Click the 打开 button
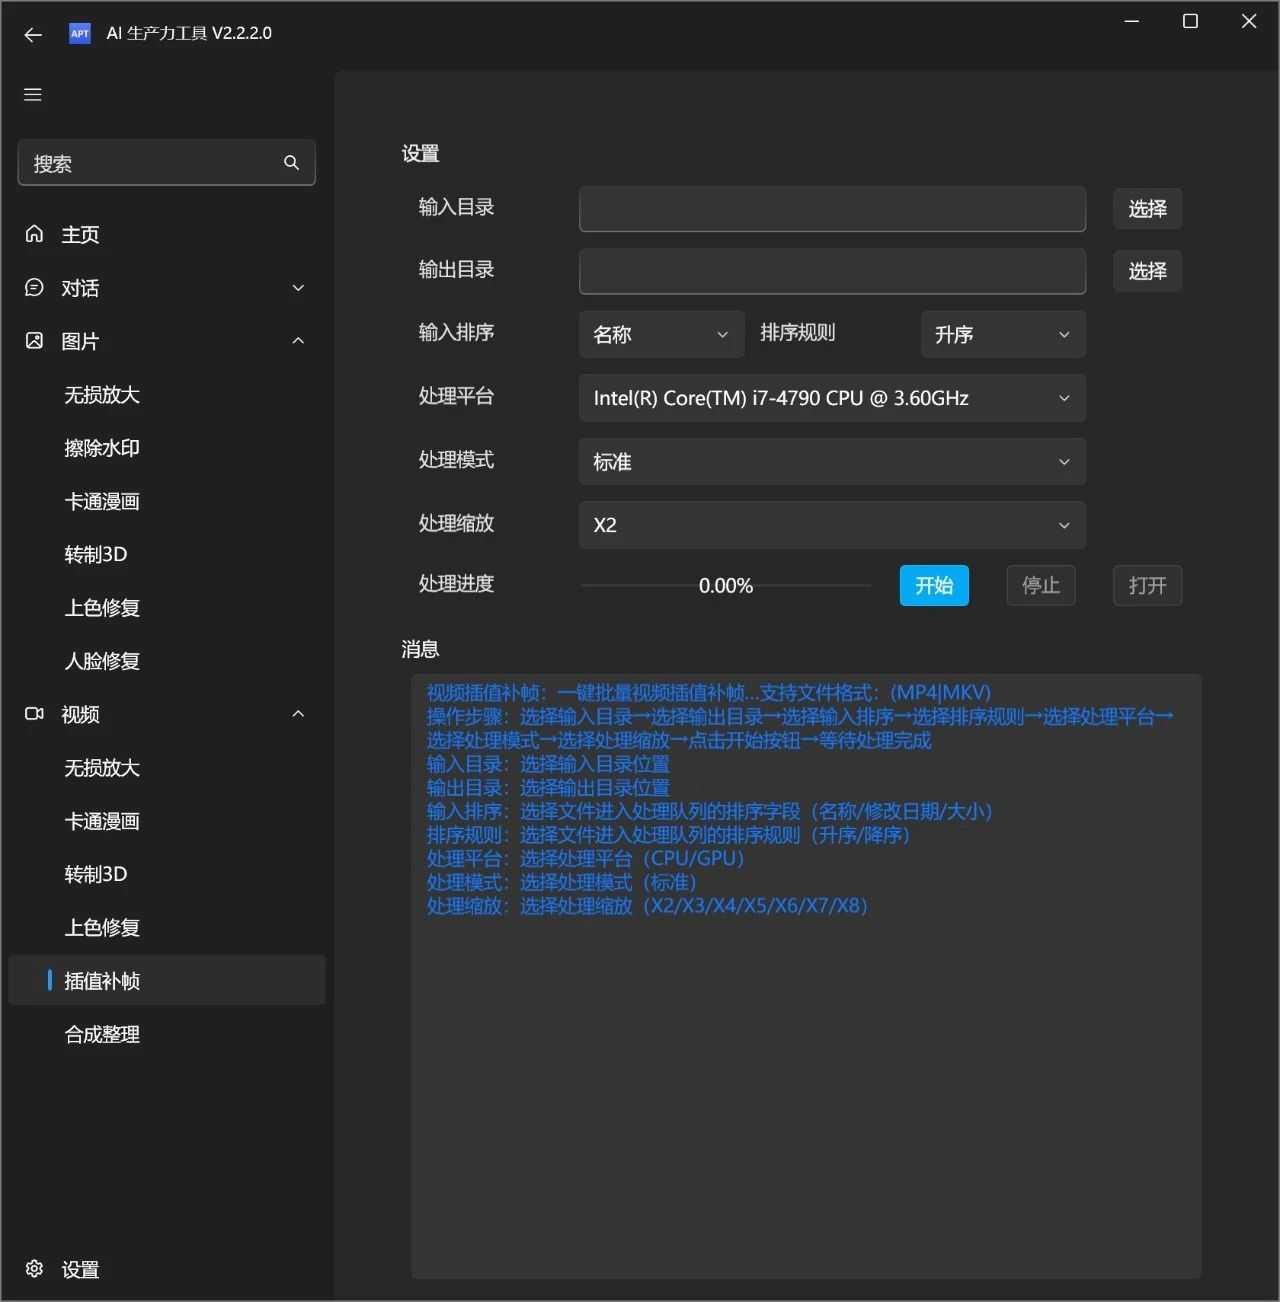Image resolution: width=1280 pixels, height=1302 pixels. [1148, 586]
